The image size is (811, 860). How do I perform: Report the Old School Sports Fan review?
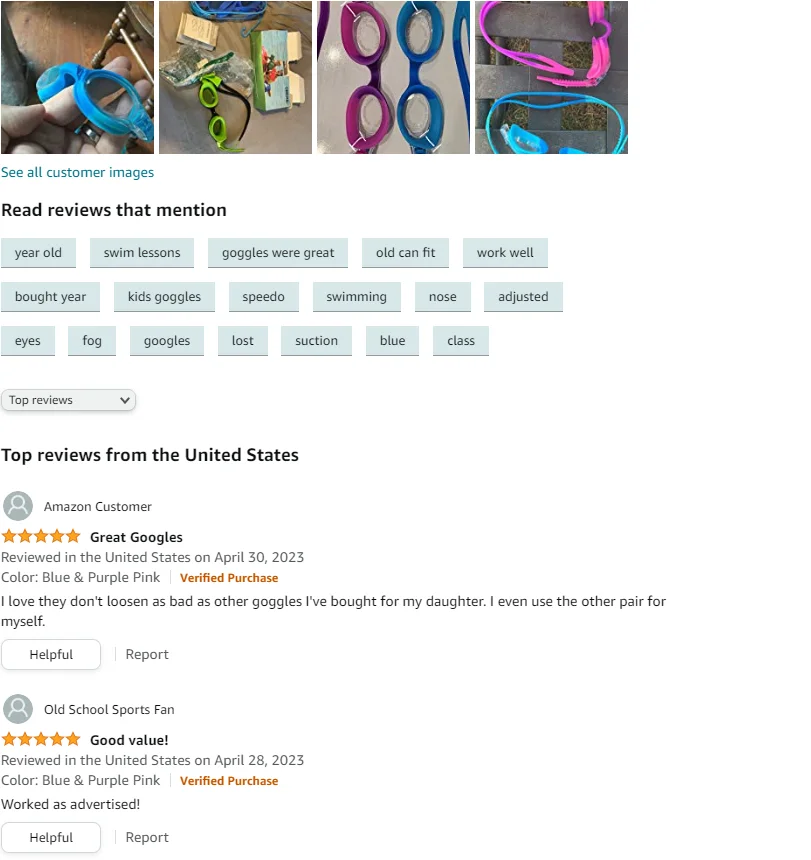point(147,838)
